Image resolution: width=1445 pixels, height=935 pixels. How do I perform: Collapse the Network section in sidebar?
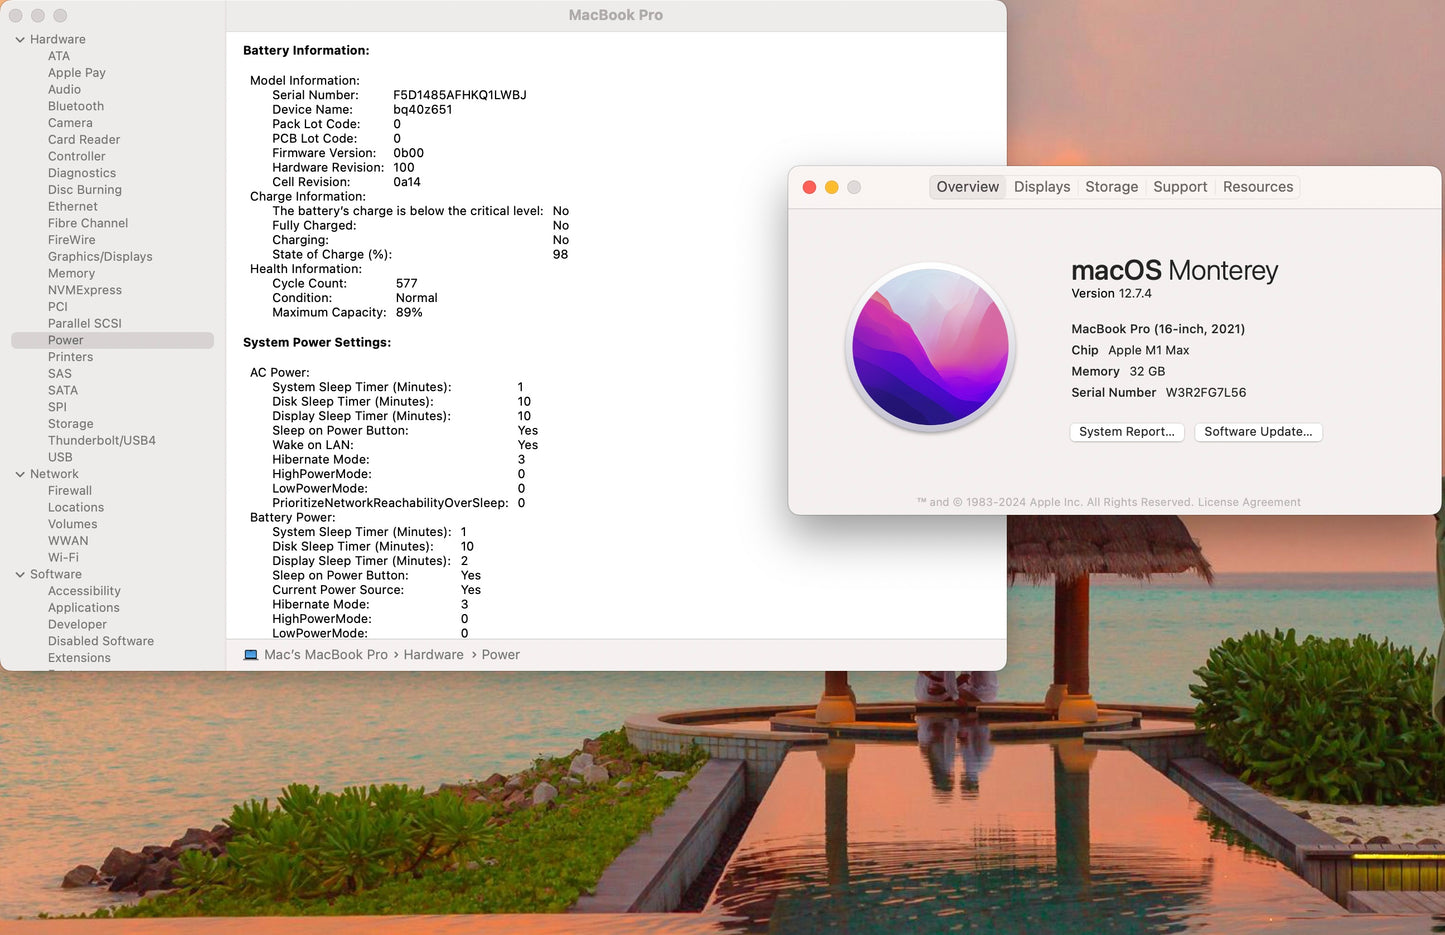[20, 474]
